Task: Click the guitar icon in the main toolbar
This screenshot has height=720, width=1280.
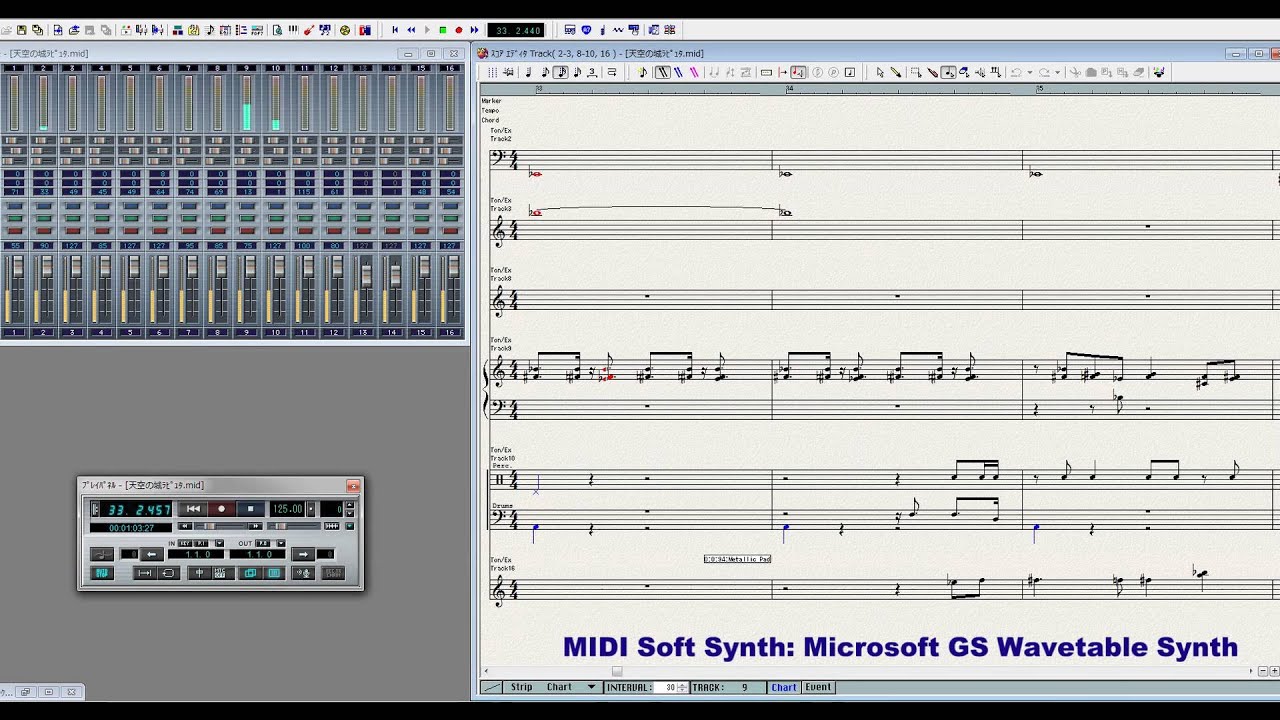Action: pyautogui.click(x=309, y=30)
